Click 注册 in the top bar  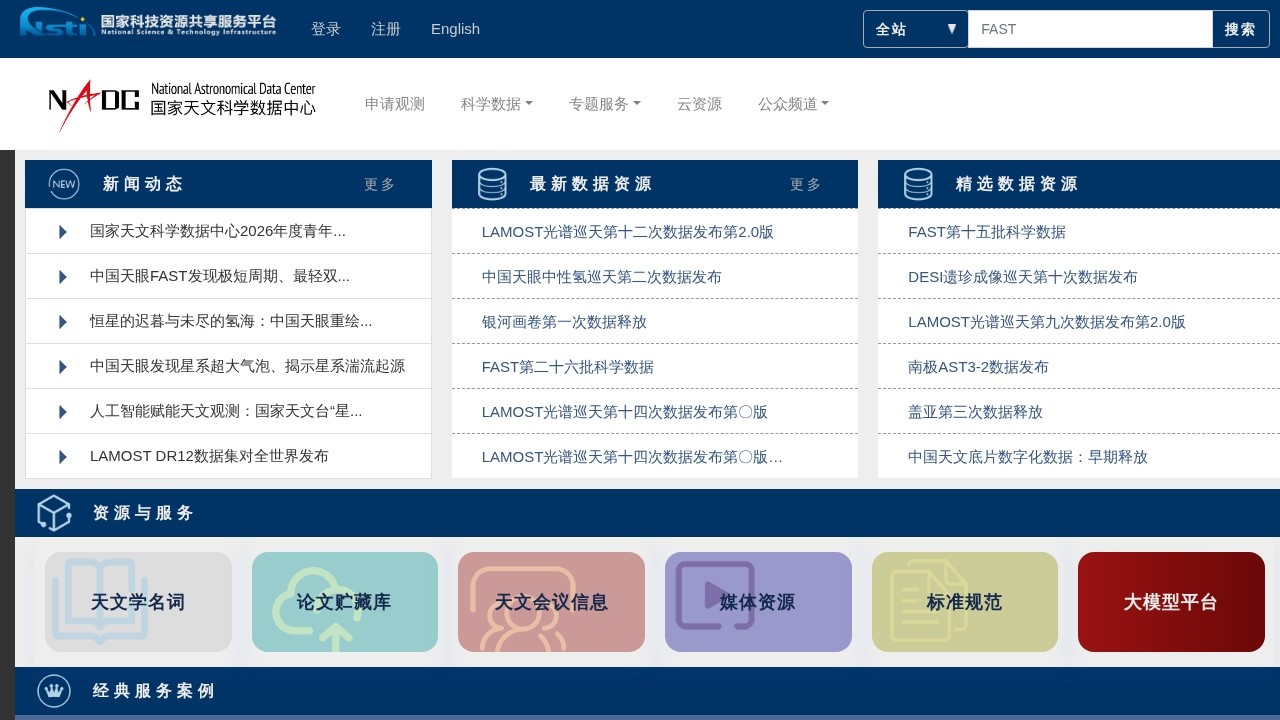tap(386, 29)
